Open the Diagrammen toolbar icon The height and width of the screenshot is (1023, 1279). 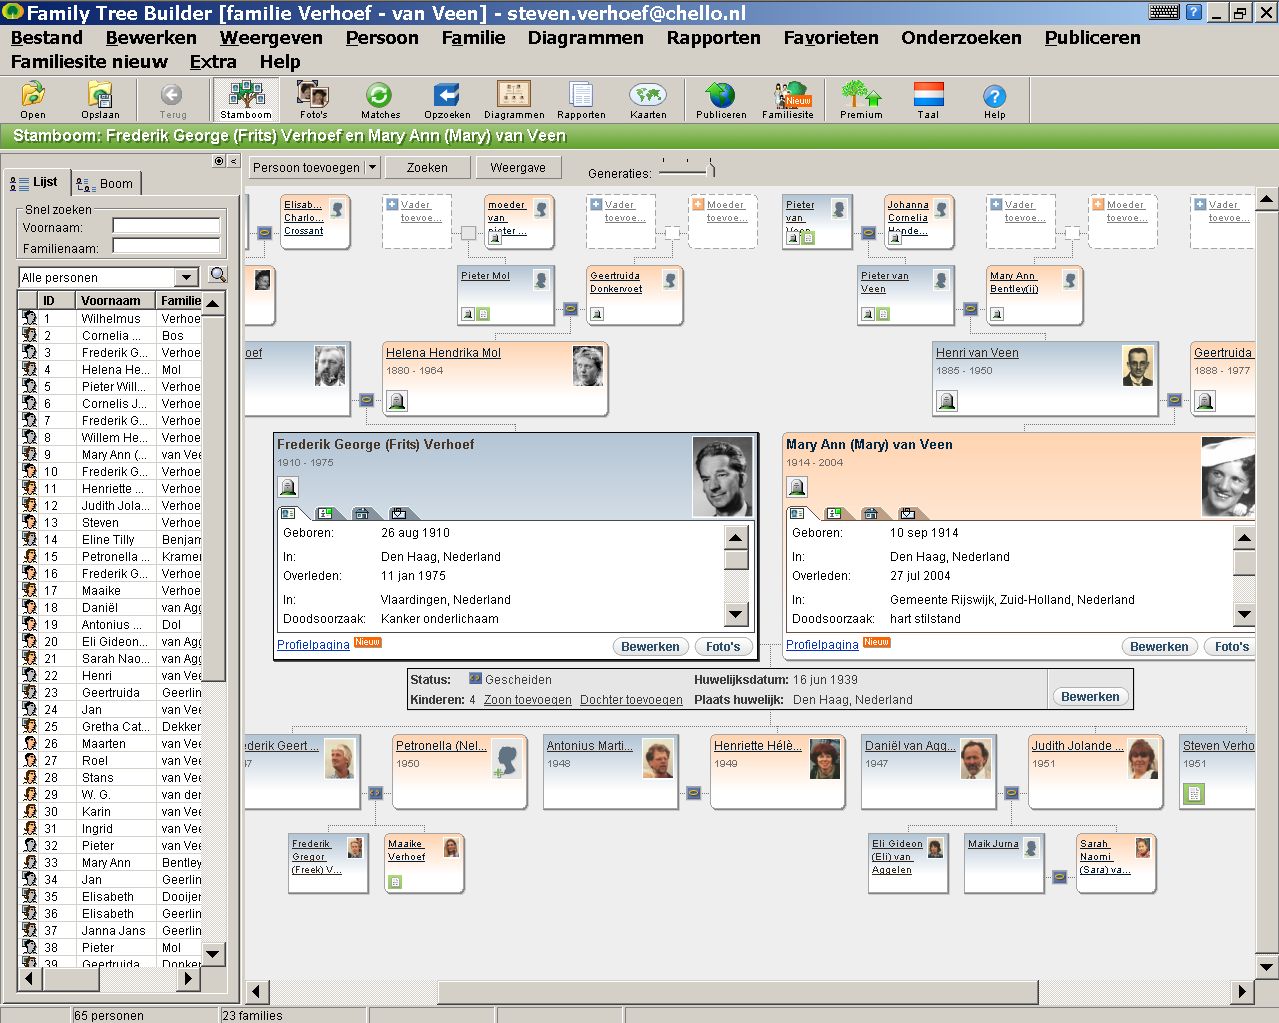(514, 100)
